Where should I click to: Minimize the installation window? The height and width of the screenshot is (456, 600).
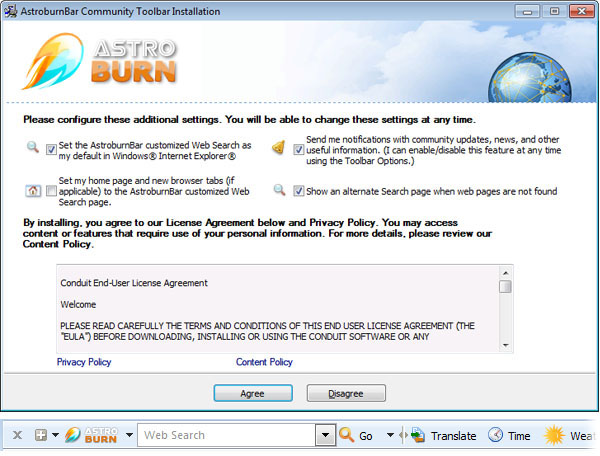[x=527, y=11]
